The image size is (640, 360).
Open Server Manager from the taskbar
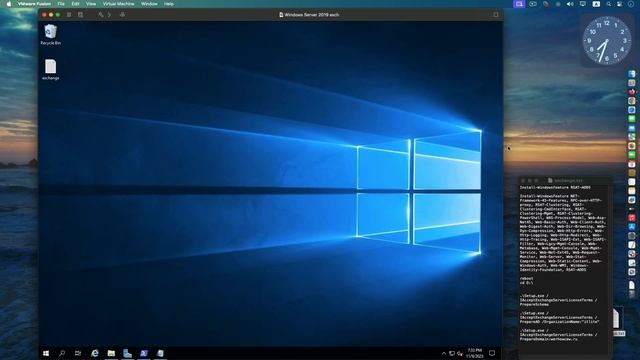point(127,353)
